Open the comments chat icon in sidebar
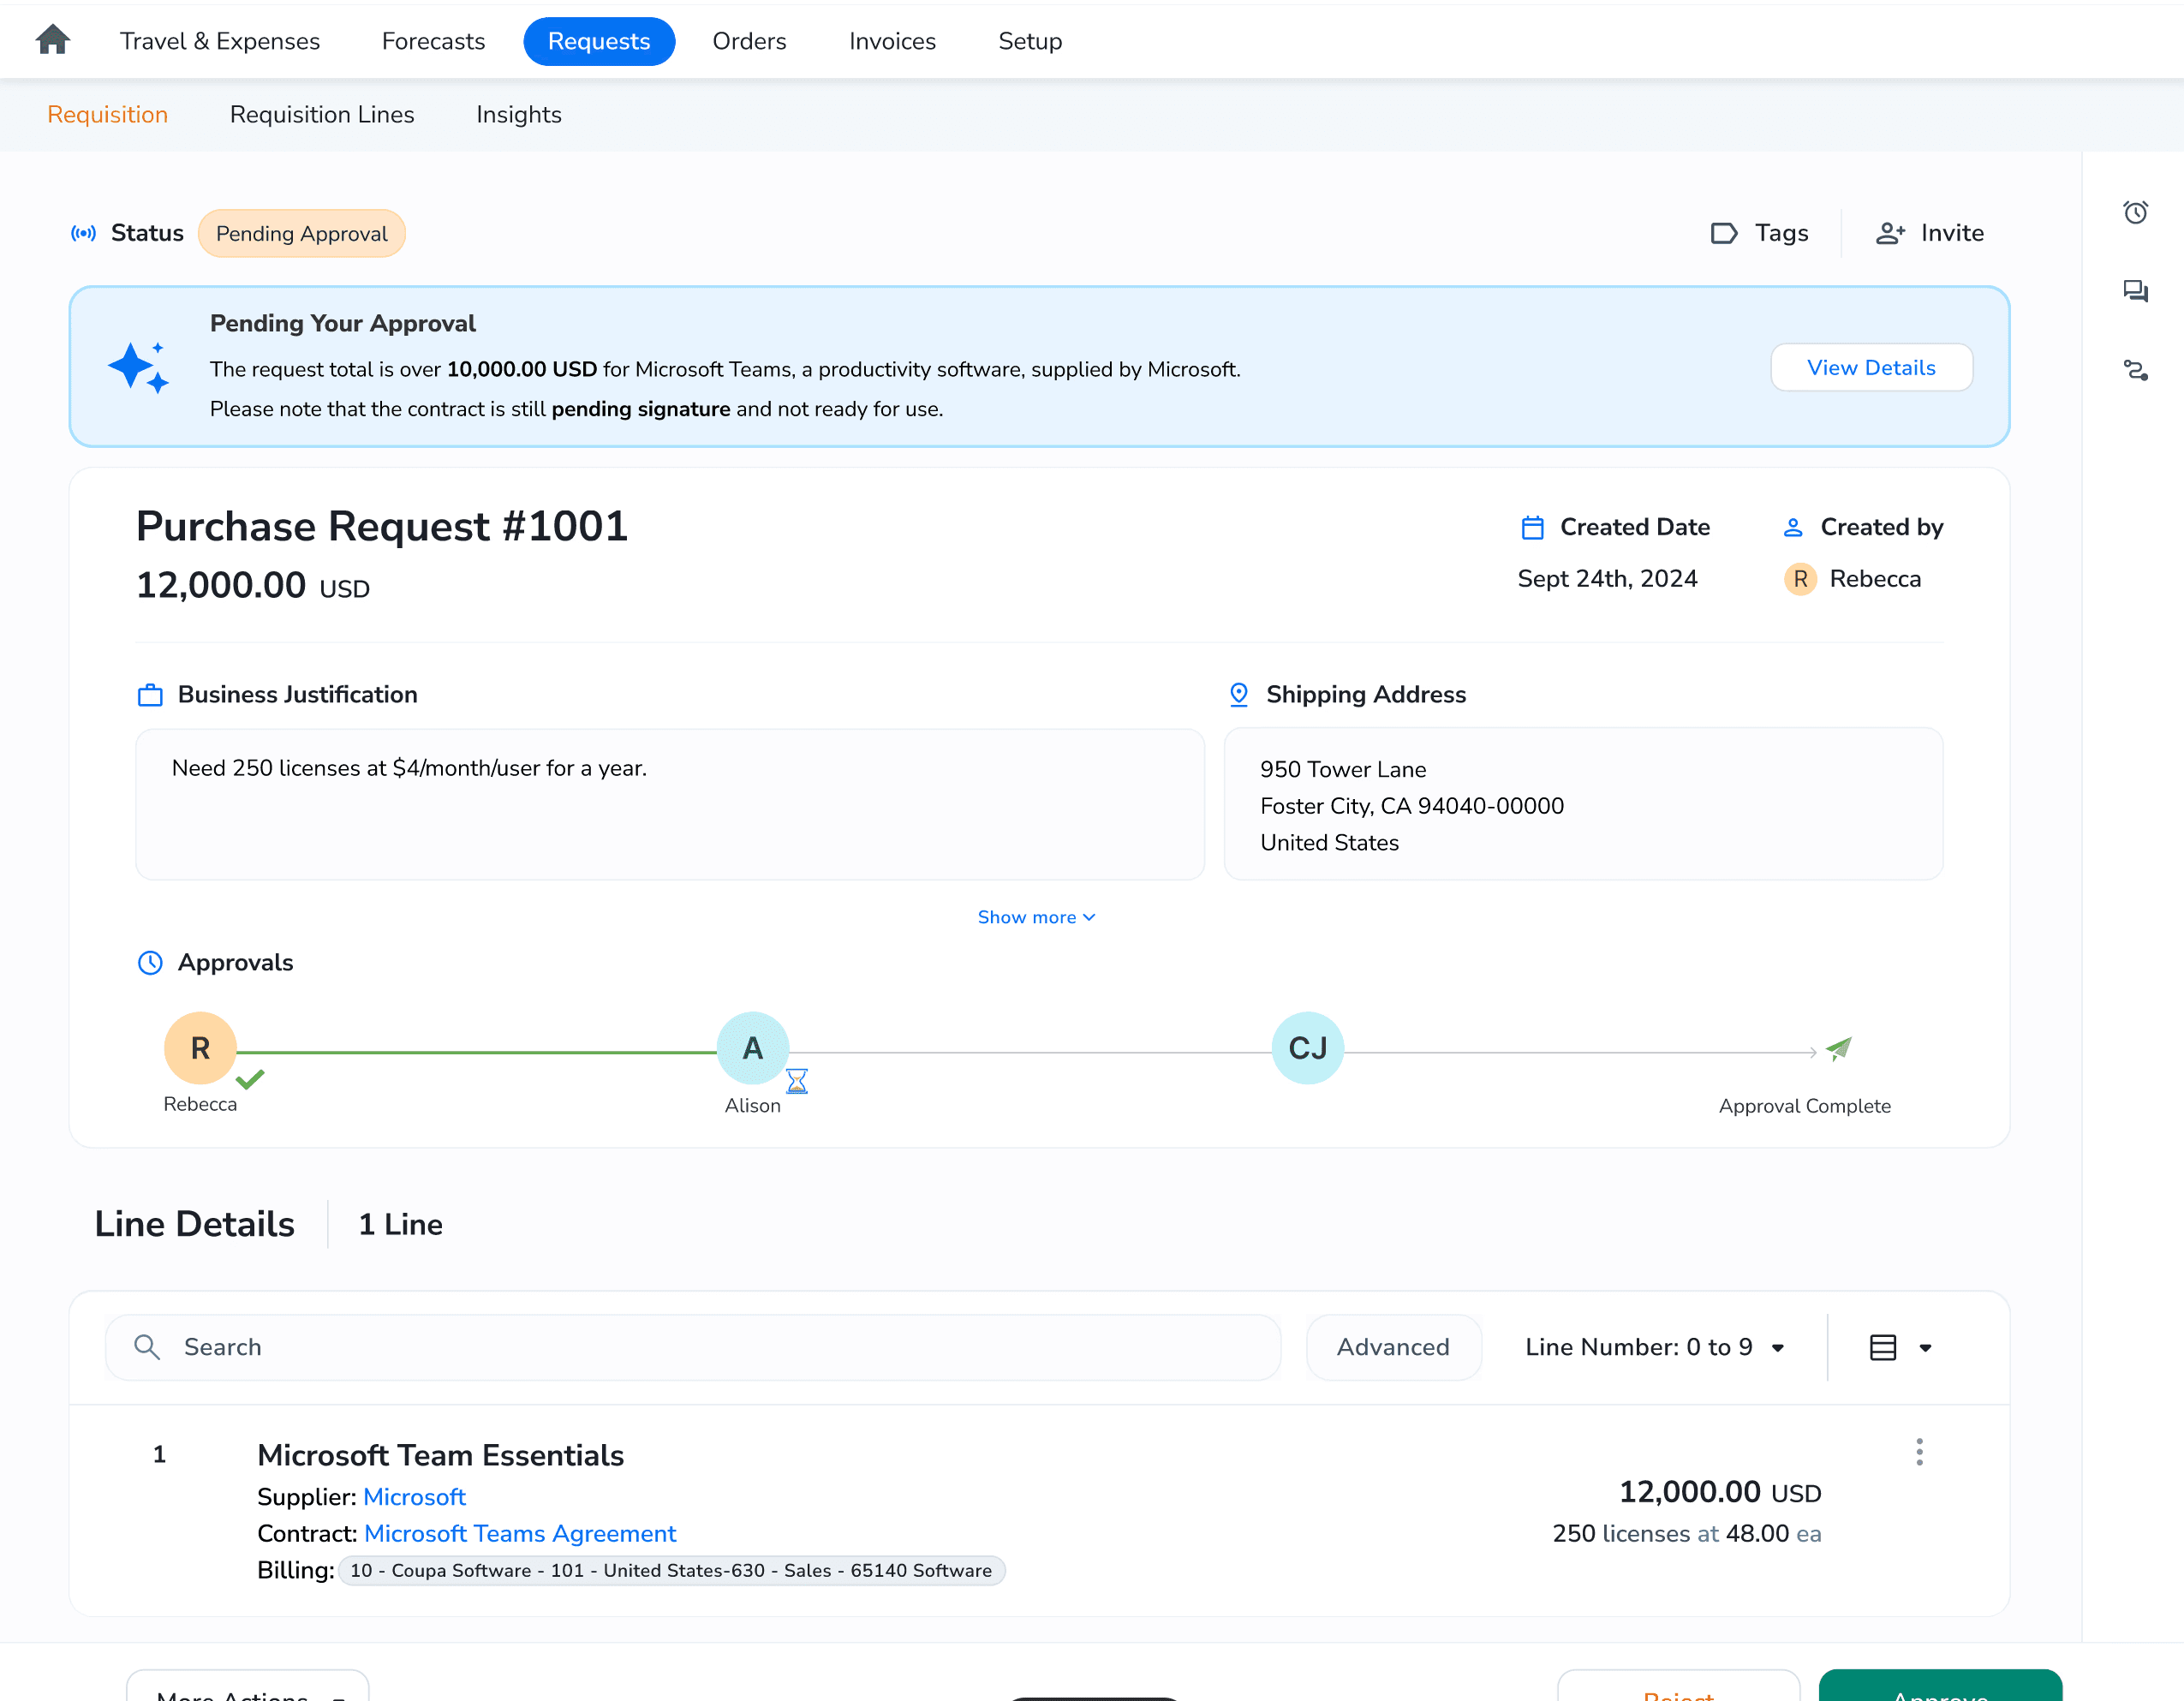 click(x=2135, y=291)
